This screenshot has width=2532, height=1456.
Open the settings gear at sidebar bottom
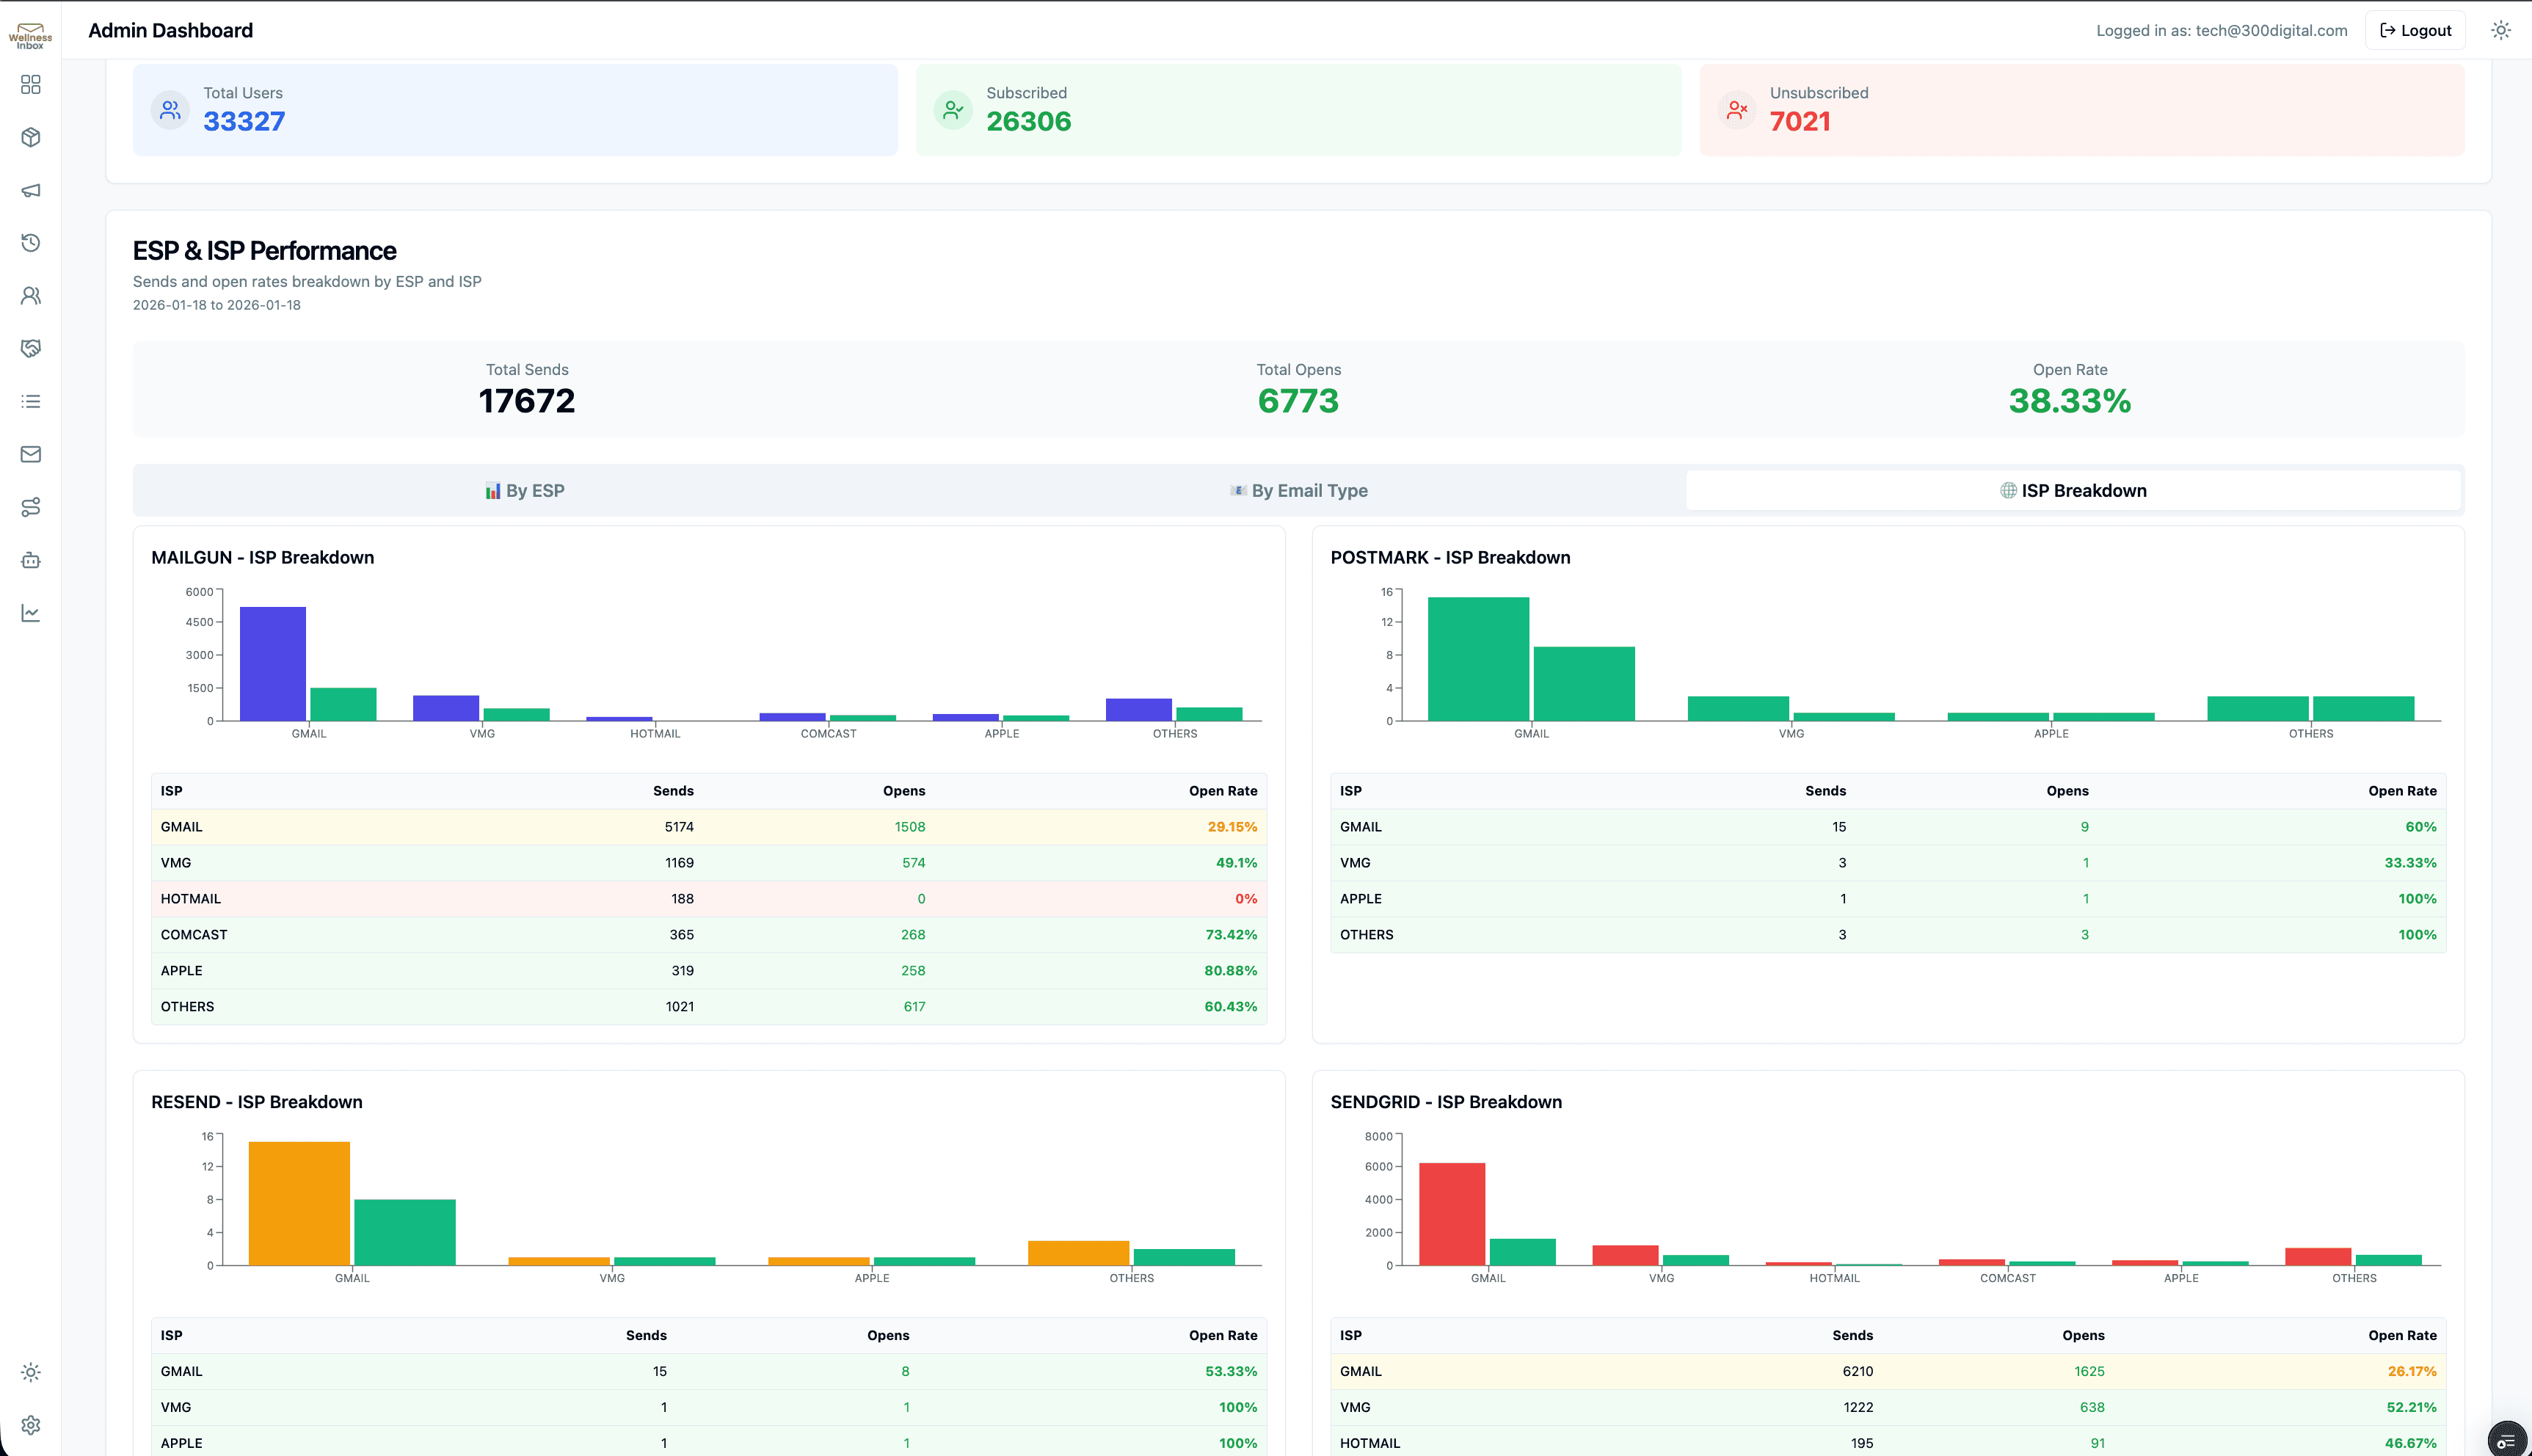pyautogui.click(x=31, y=1426)
